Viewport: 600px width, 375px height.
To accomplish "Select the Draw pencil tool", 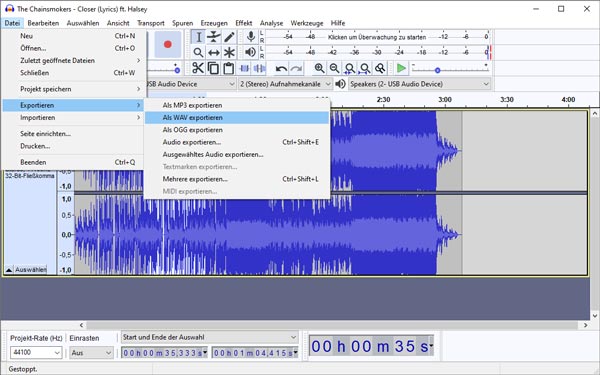I will tap(229, 37).
